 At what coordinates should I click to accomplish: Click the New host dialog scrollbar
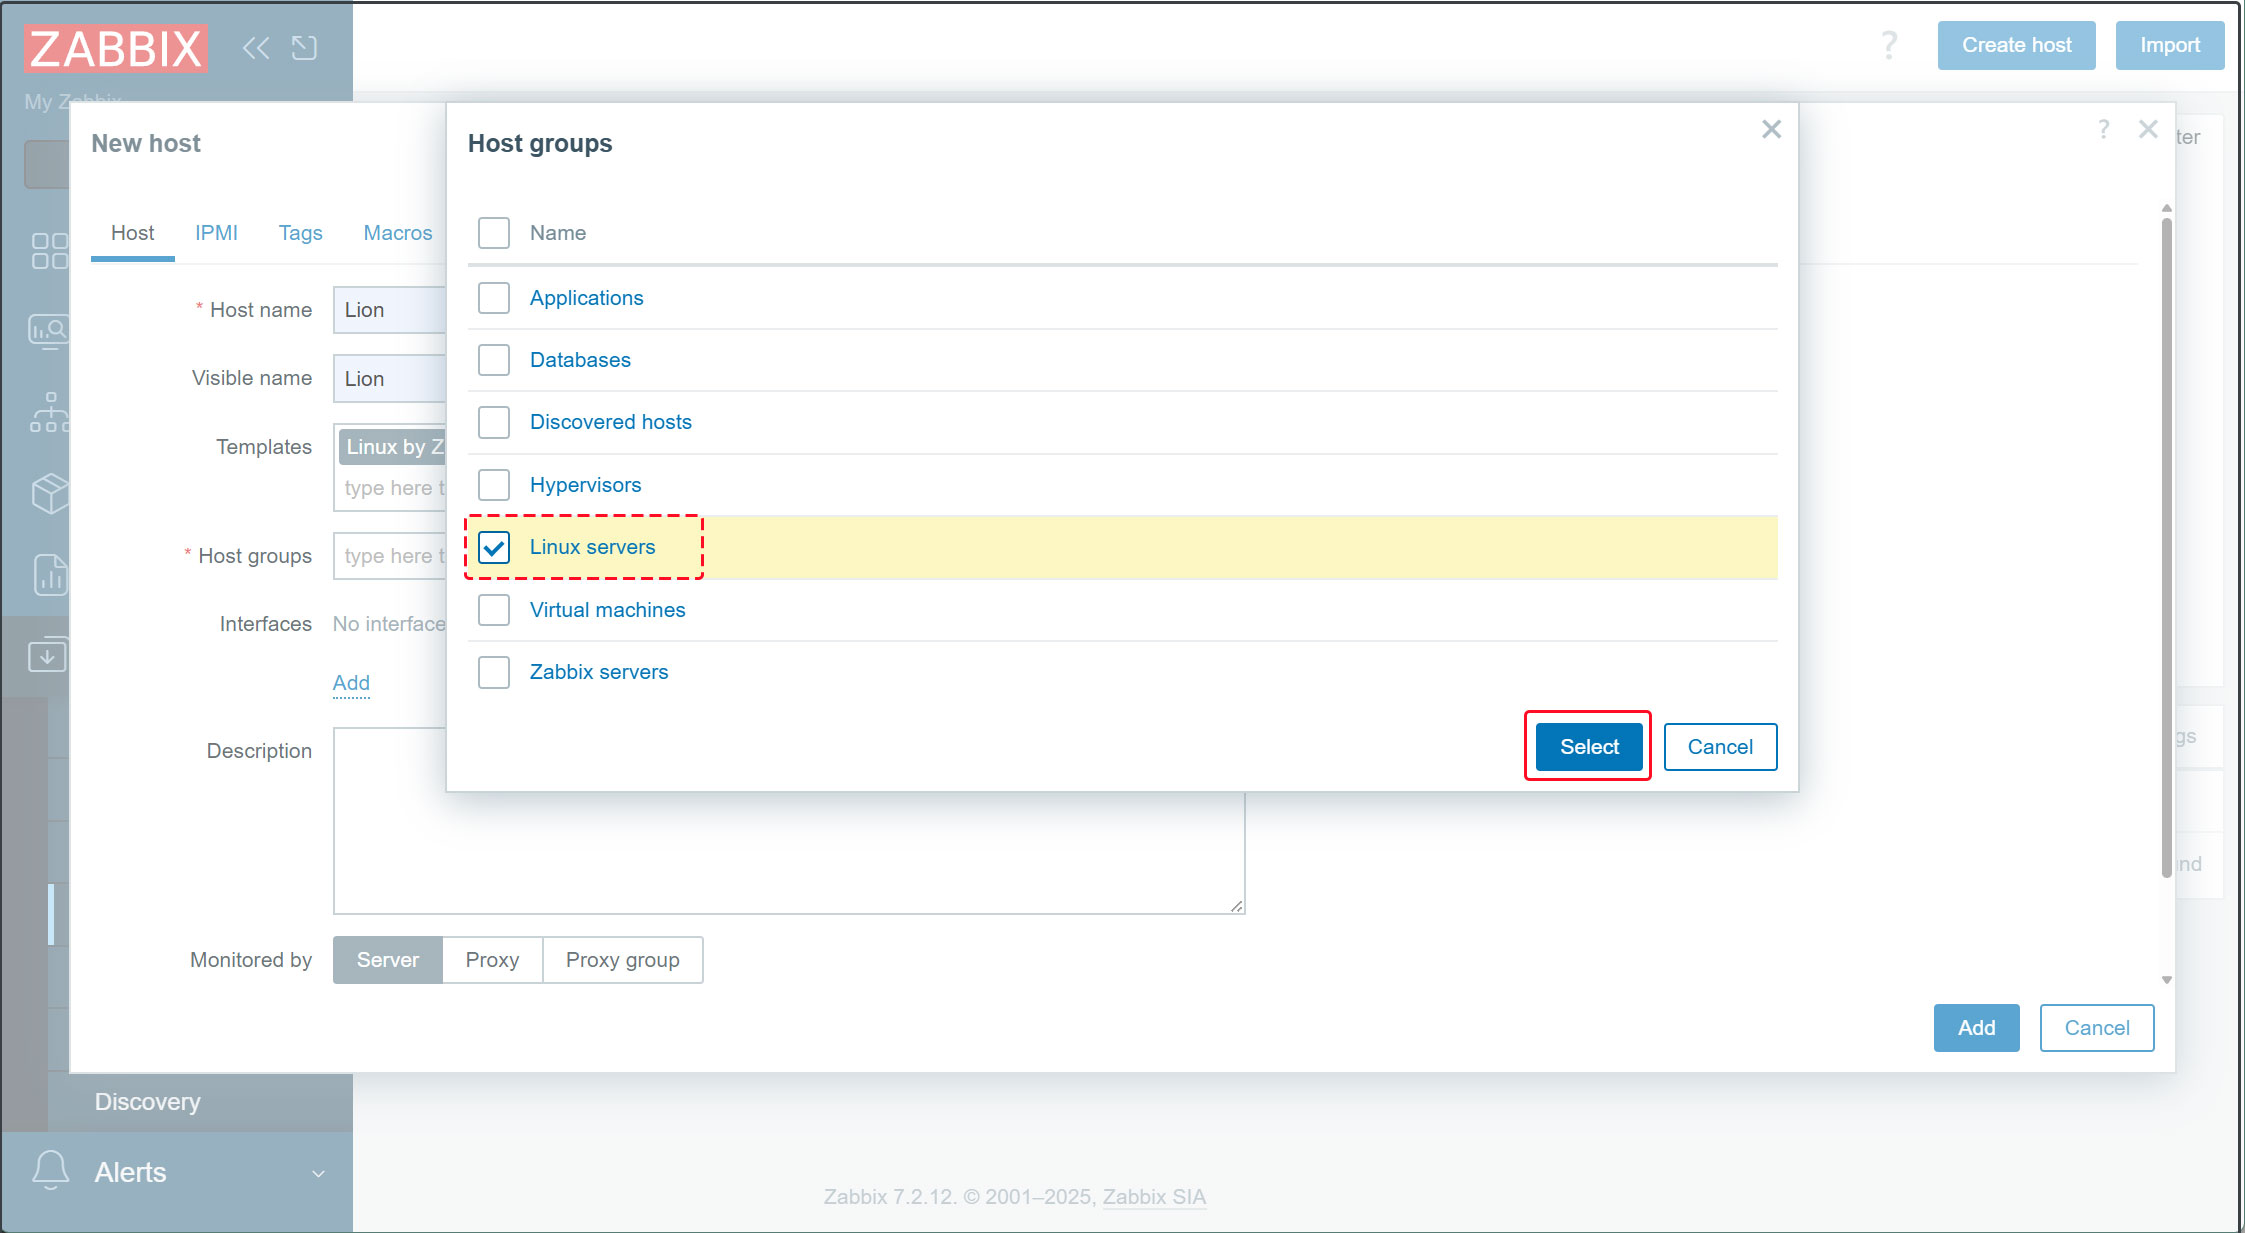tap(2166, 545)
